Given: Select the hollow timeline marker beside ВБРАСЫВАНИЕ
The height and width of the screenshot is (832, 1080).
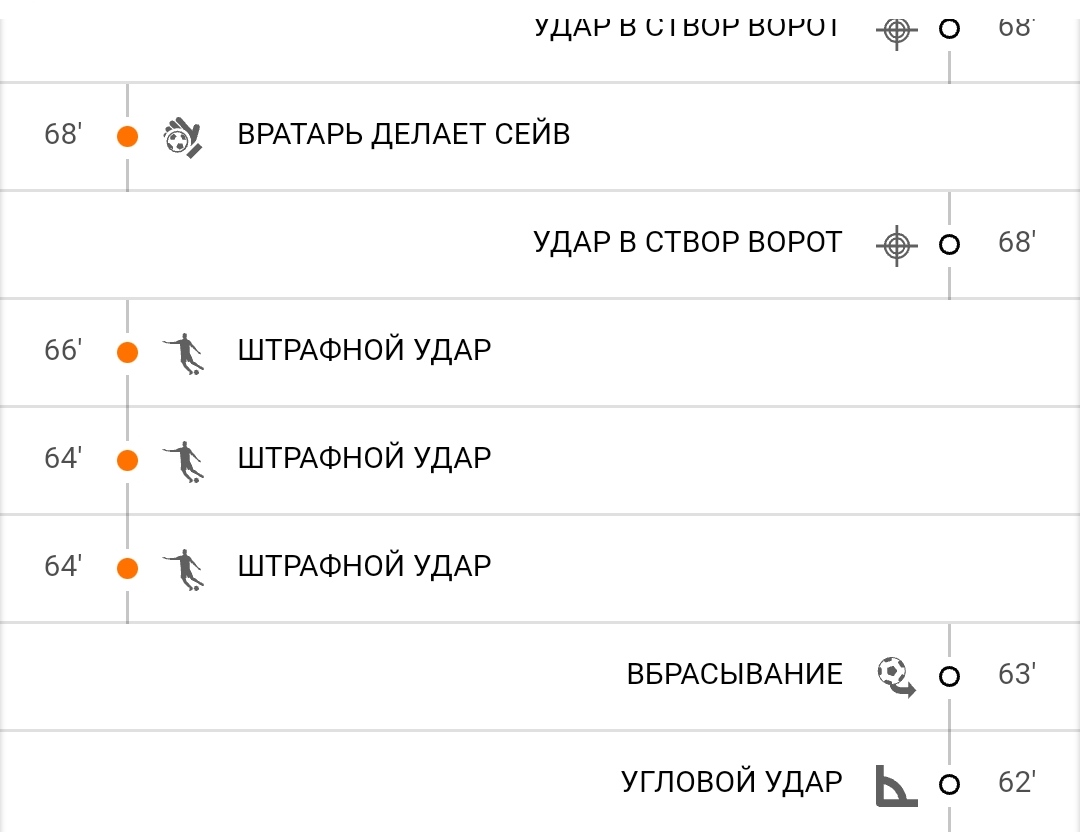Looking at the screenshot, I should pyautogui.click(x=949, y=676).
